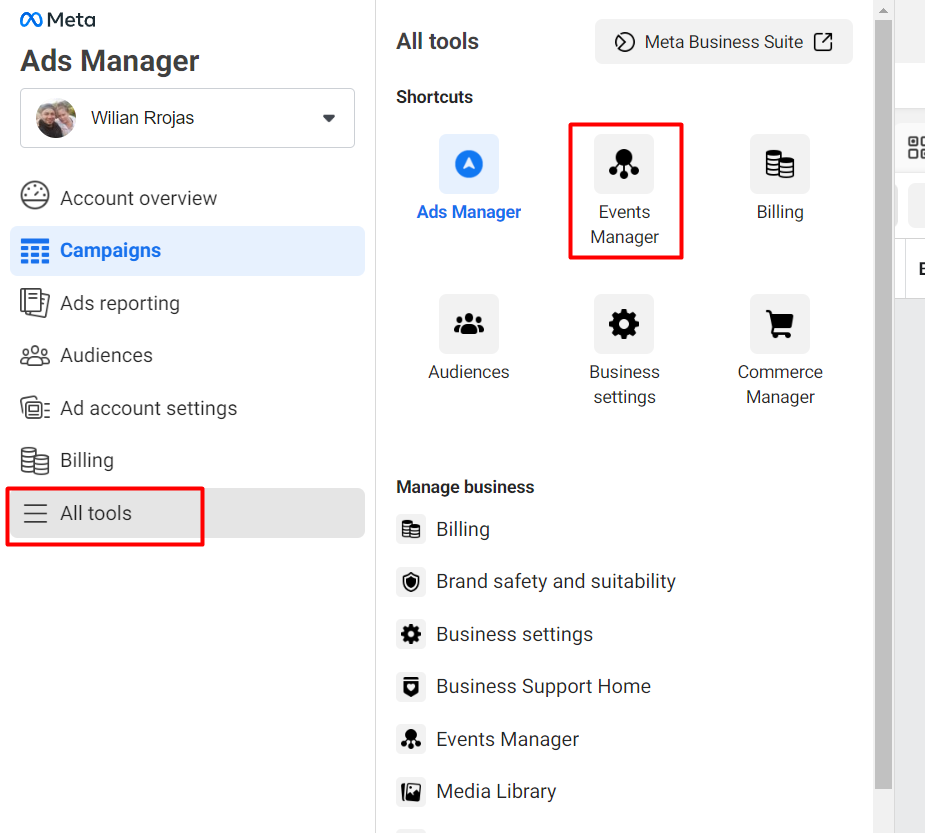The image size is (925, 833).
Task: Open Events Manager under Manage business
Action: (507, 739)
